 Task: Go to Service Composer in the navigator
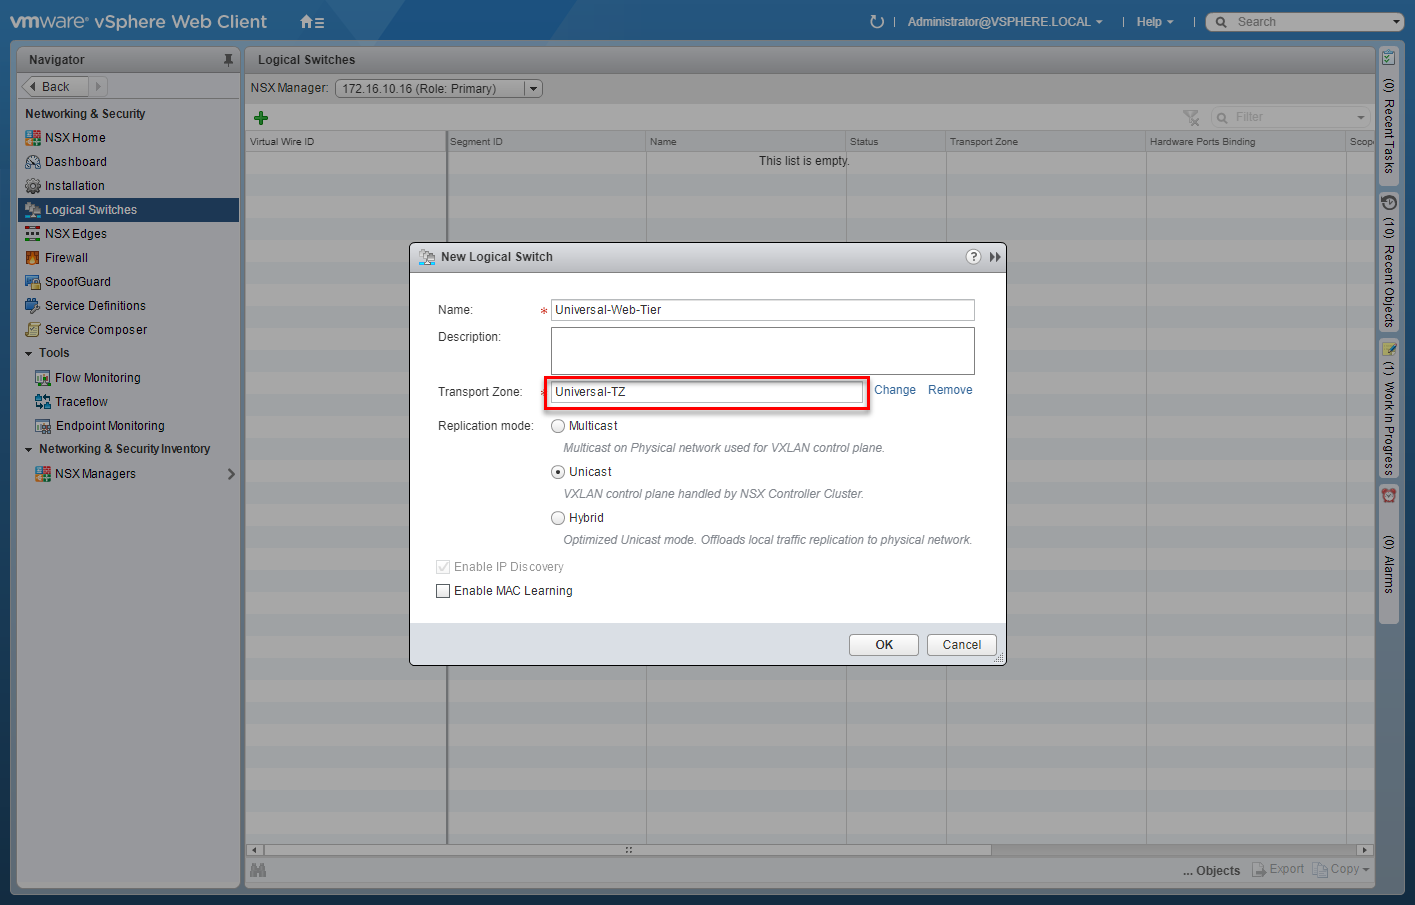pos(95,330)
